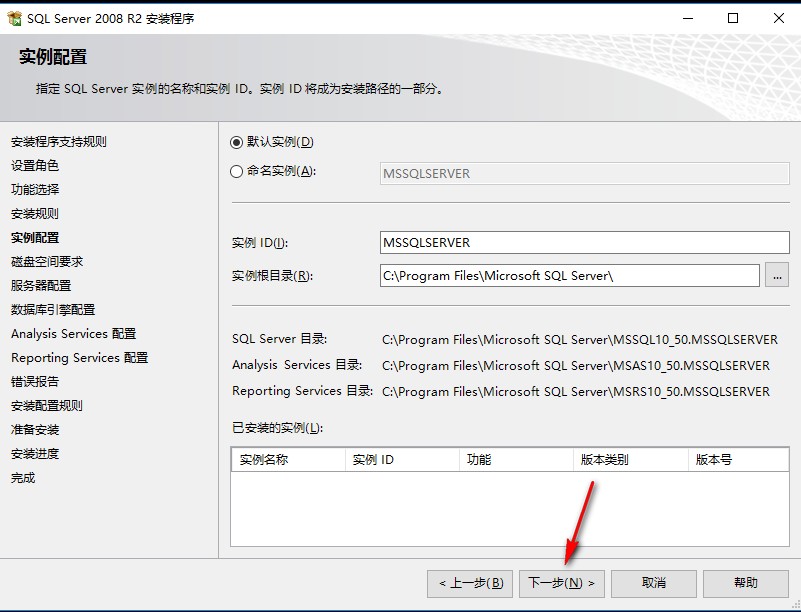Click the 实例 ID column header in table
The height and width of the screenshot is (612, 801).
(x=403, y=460)
